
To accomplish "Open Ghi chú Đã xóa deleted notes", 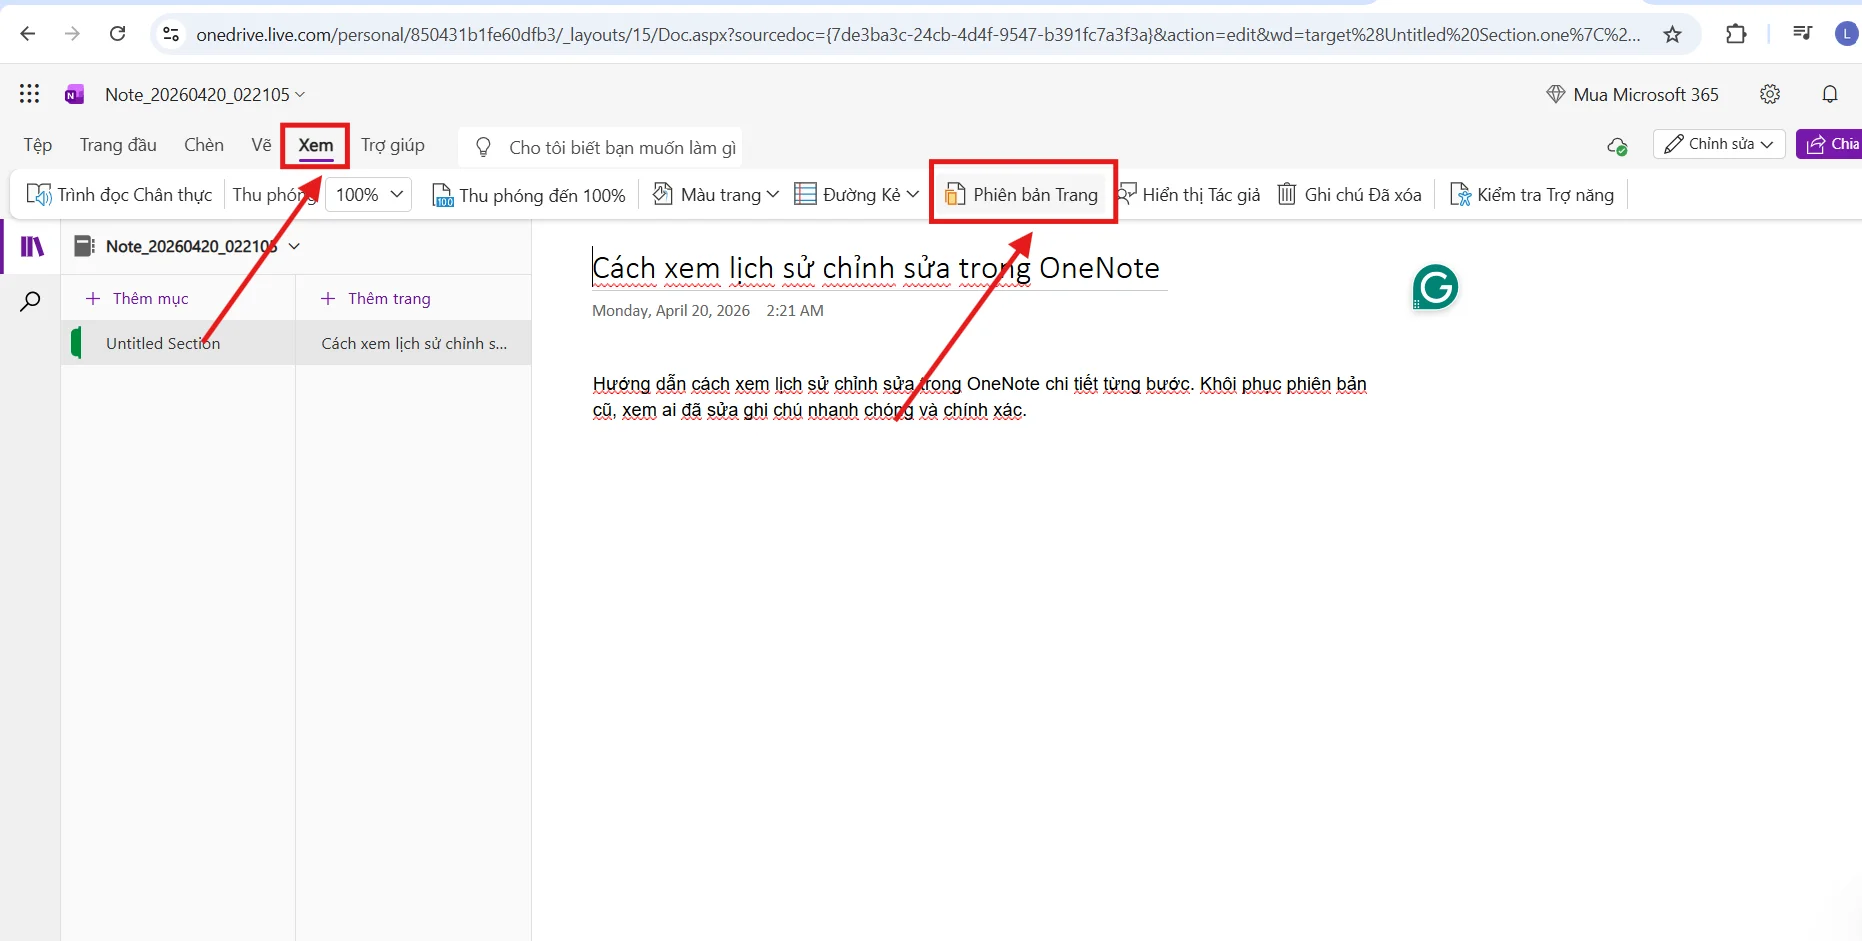I will (x=1349, y=195).
